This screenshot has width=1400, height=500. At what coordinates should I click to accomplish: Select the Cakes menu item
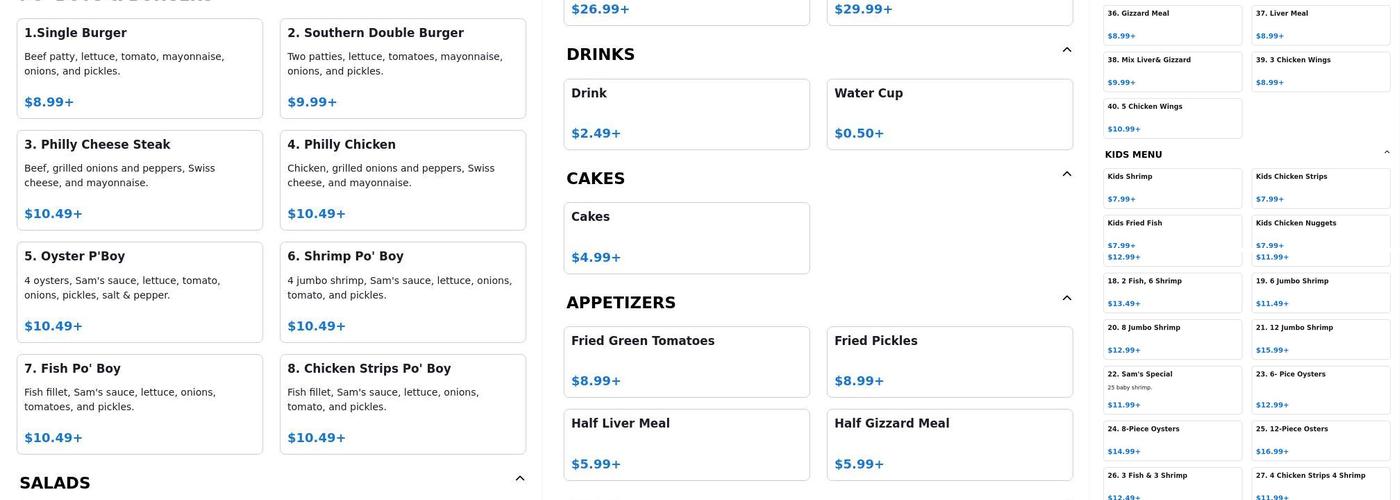686,238
